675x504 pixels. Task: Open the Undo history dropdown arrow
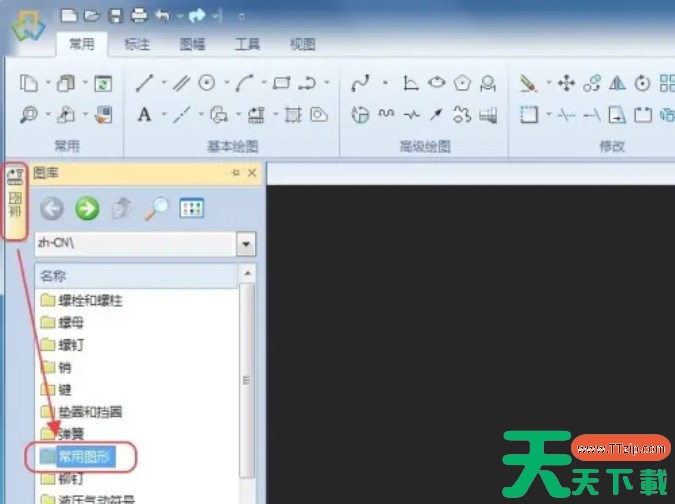[180, 16]
